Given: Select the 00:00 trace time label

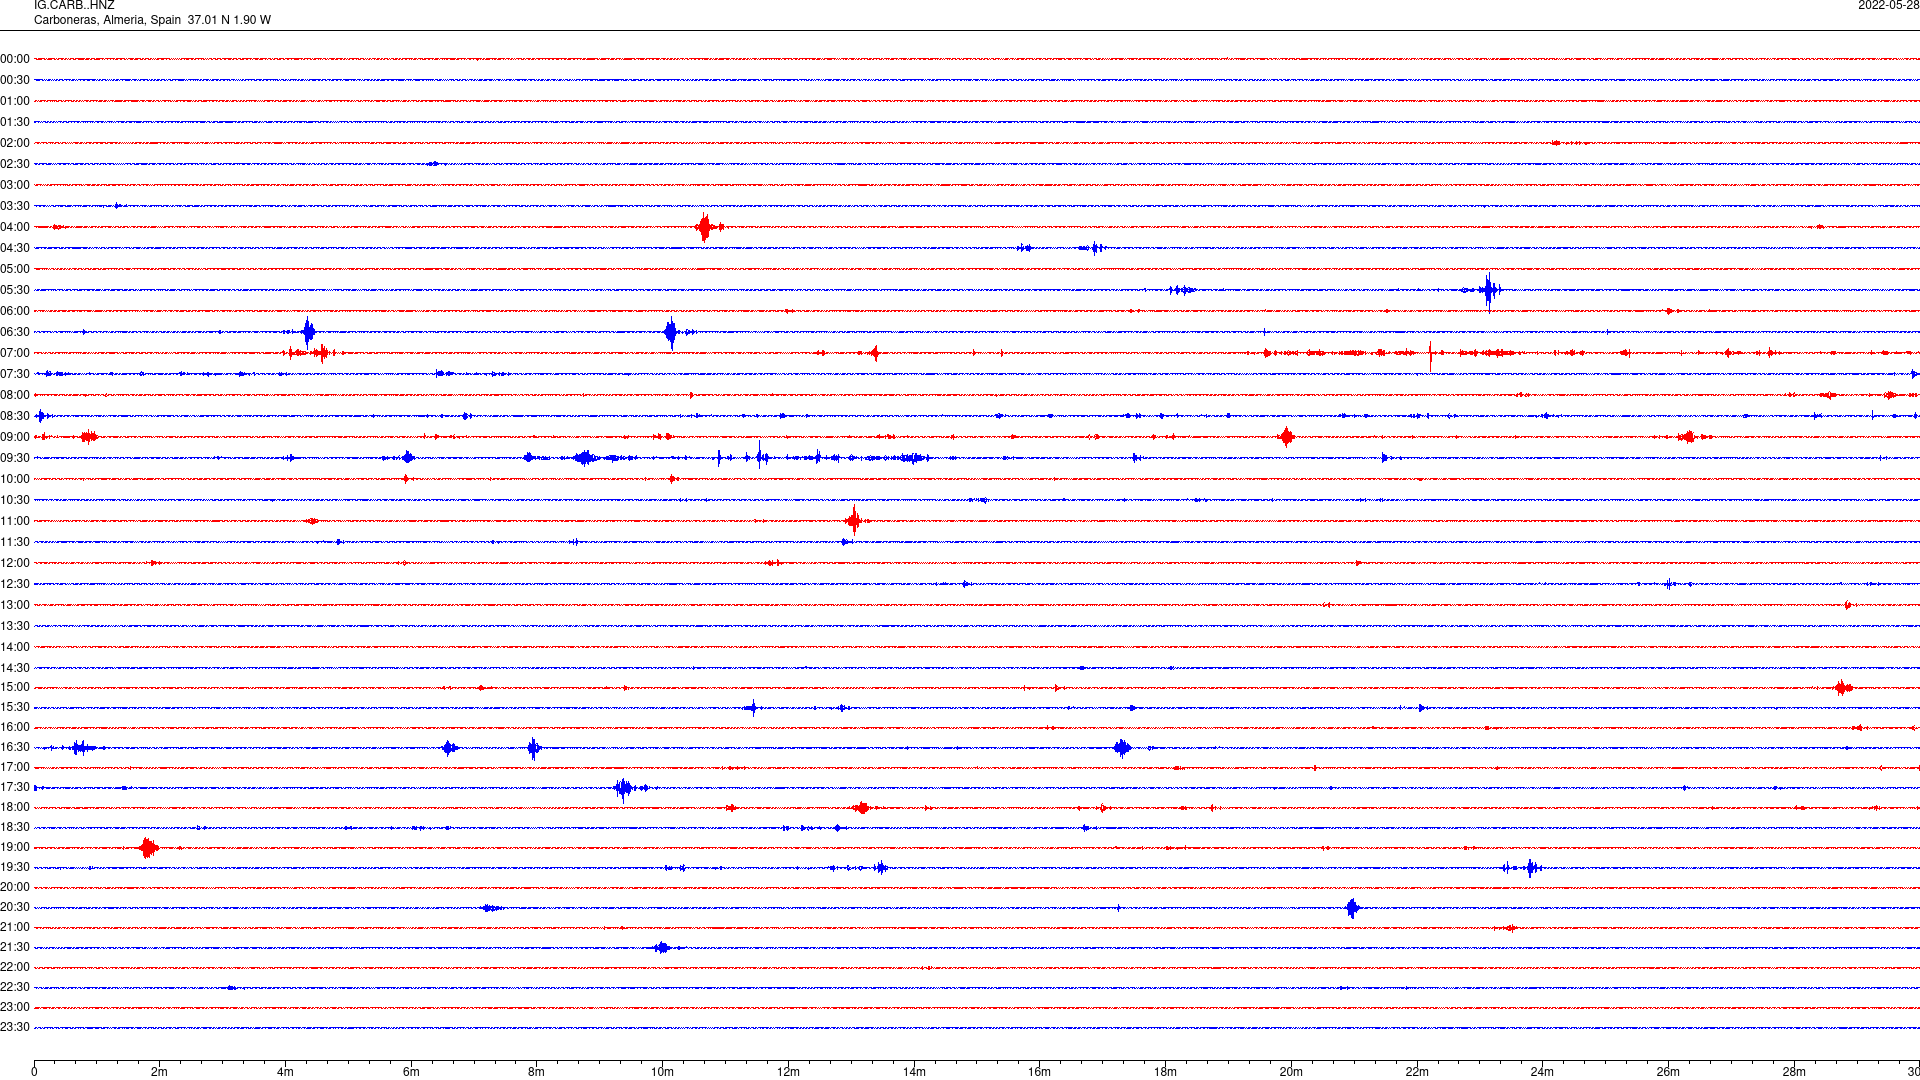Looking at the screenshot, I should 15,59.
